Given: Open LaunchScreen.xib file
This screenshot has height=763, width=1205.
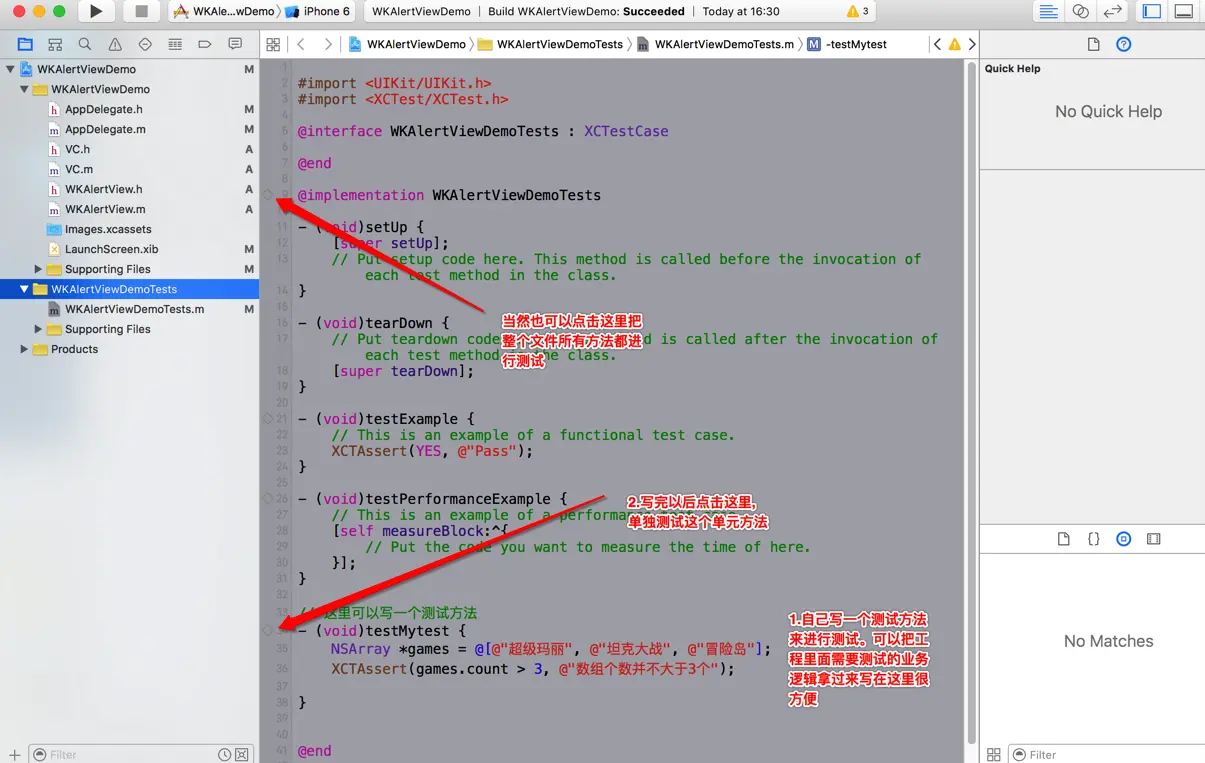Looking at the screenshot, I should coord(111,249).
